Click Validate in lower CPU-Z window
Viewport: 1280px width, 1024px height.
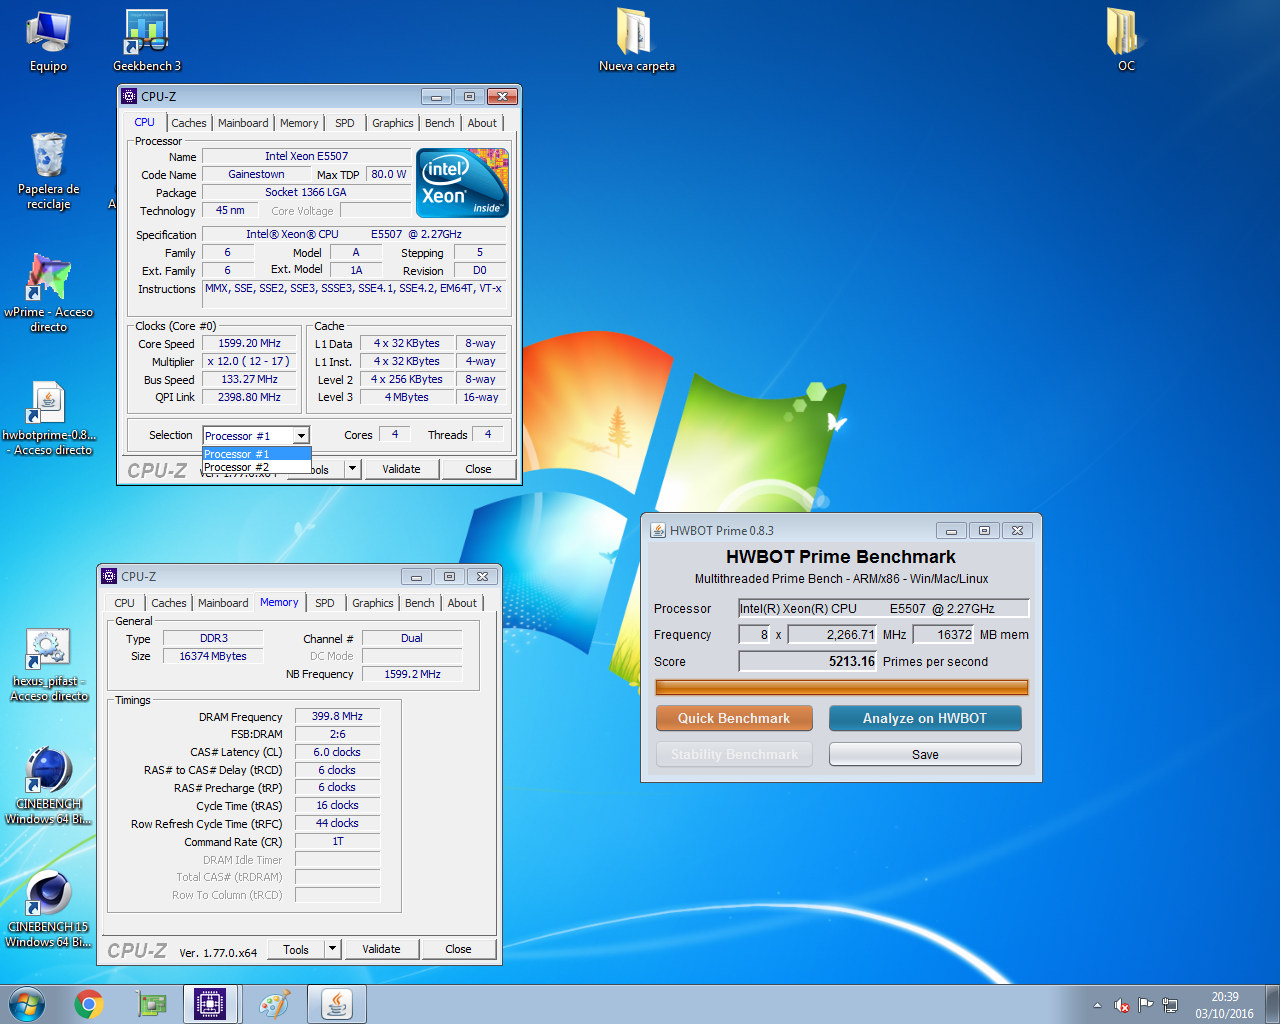381,949
